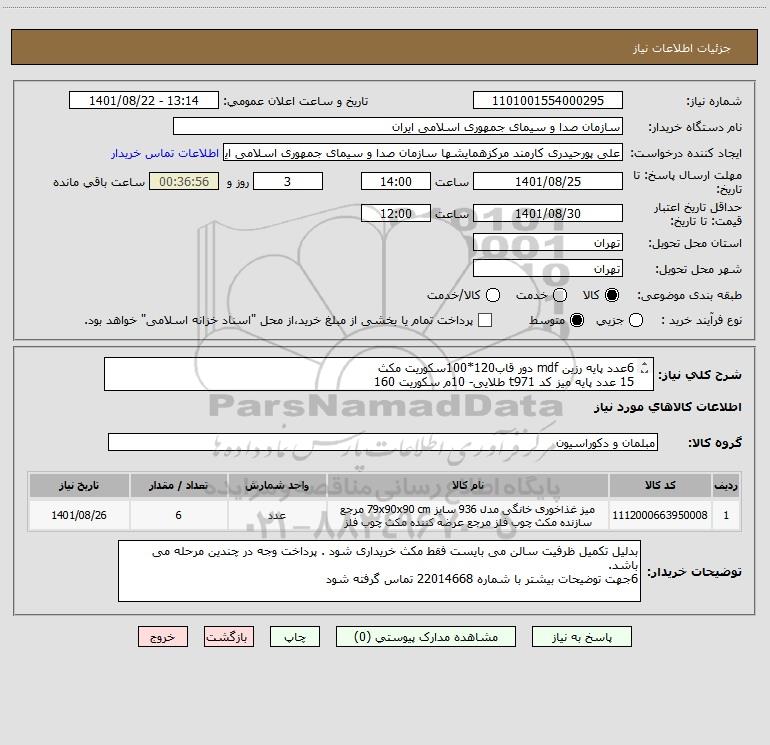The width and height of the screenshot is (770, 745).
Task: Click the general description text area
Action: 379,374
